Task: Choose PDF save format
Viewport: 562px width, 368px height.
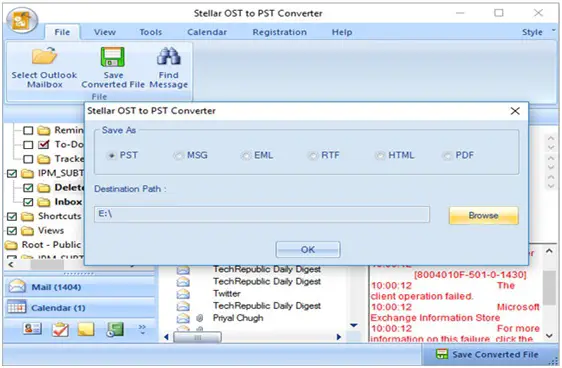Action: coord(458,156)
